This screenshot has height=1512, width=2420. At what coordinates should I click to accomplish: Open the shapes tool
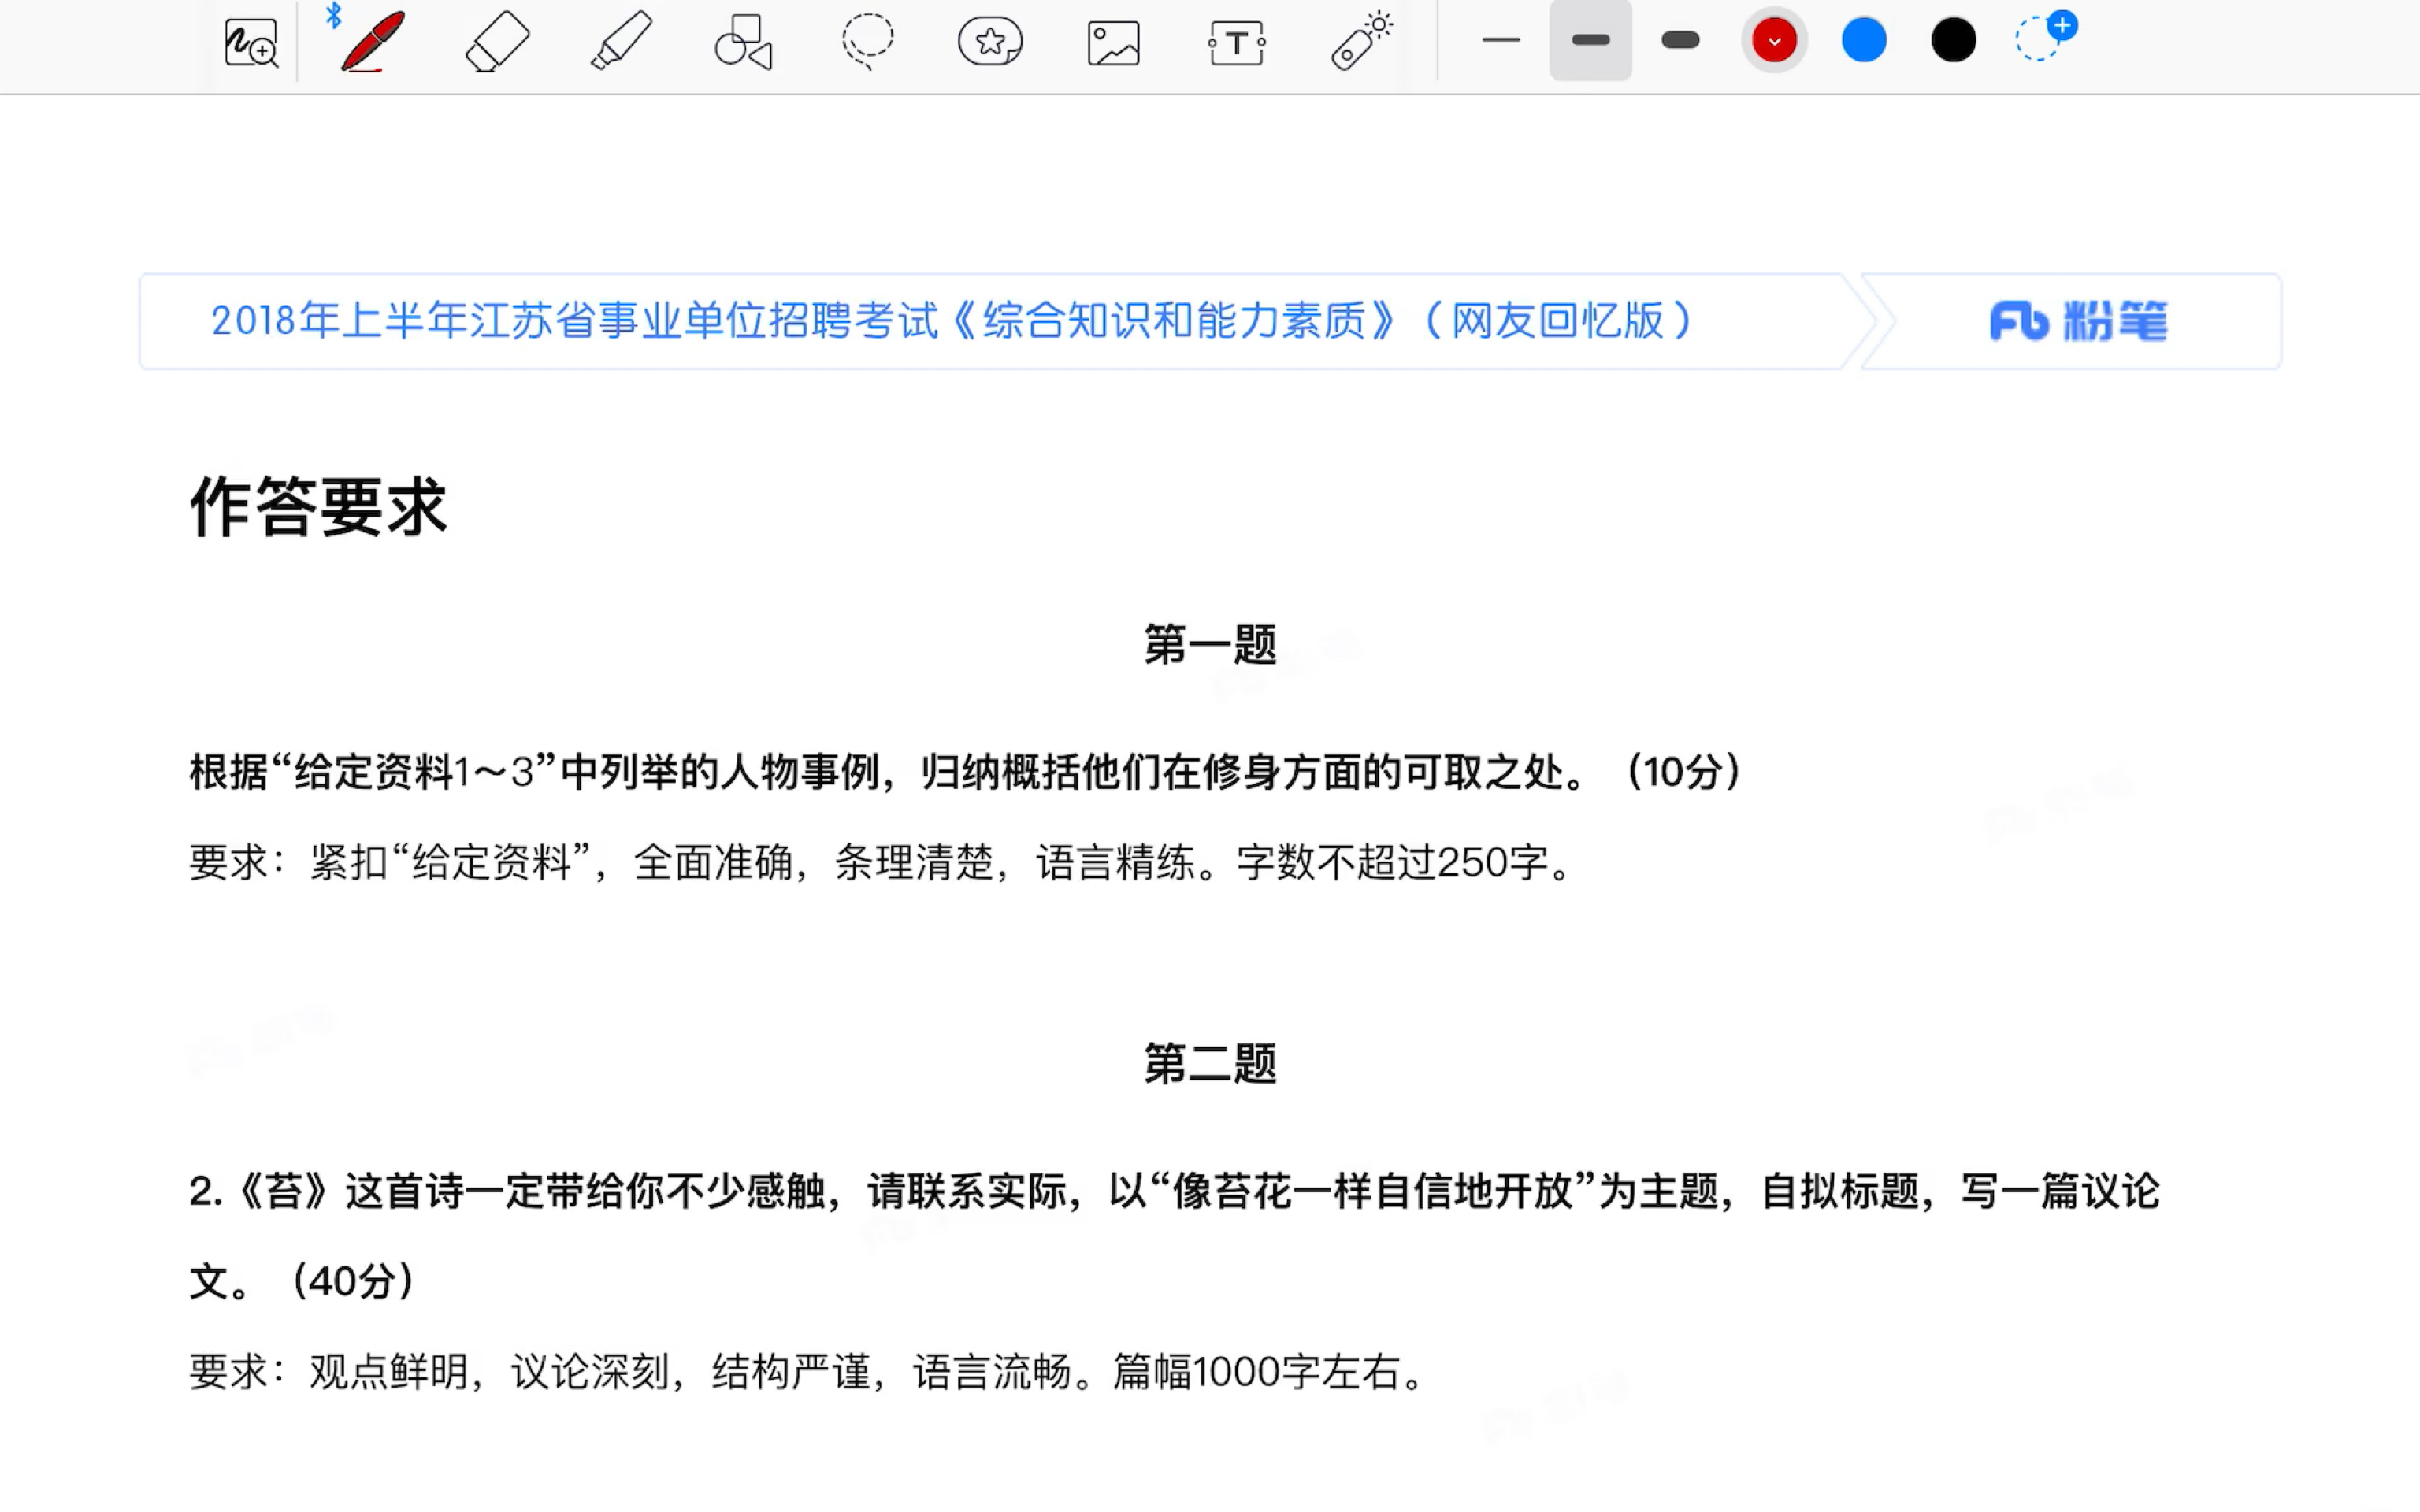tap(744, 42)
